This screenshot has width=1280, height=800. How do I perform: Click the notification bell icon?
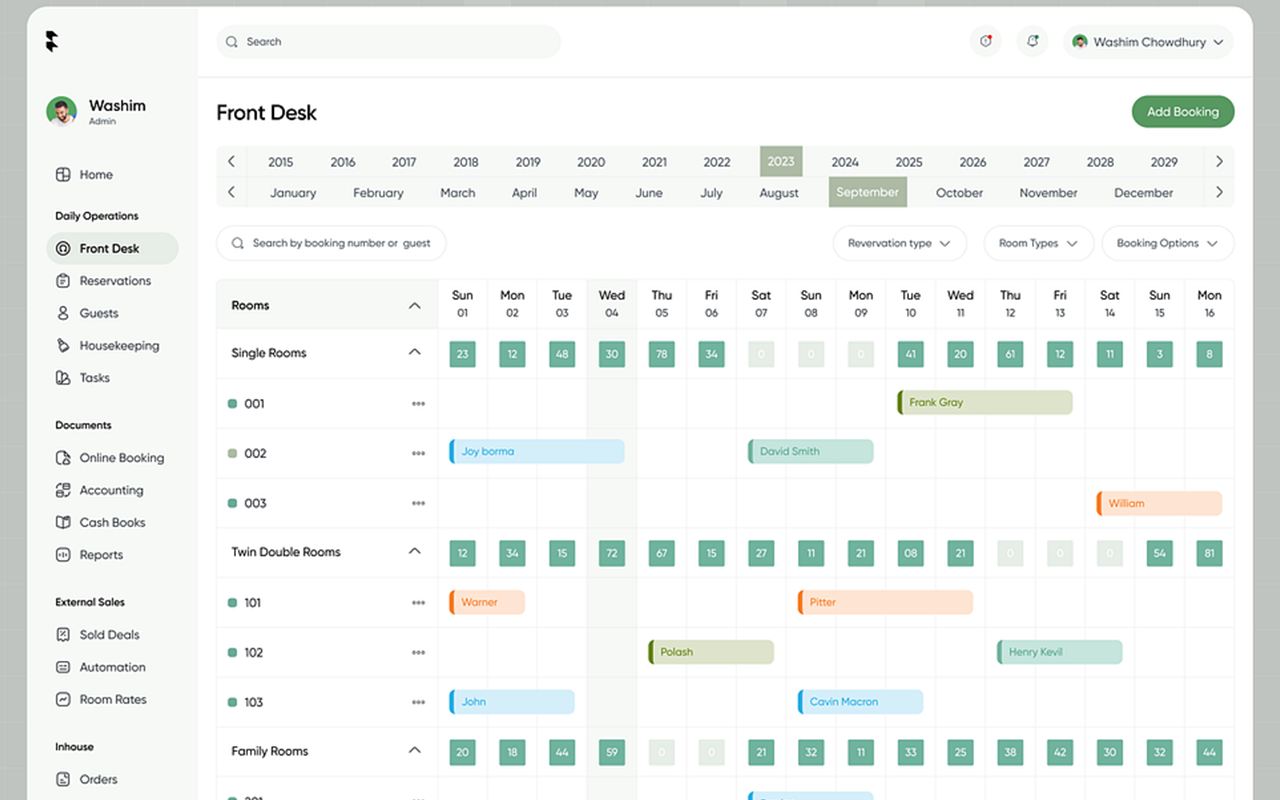coord(1032,42)
